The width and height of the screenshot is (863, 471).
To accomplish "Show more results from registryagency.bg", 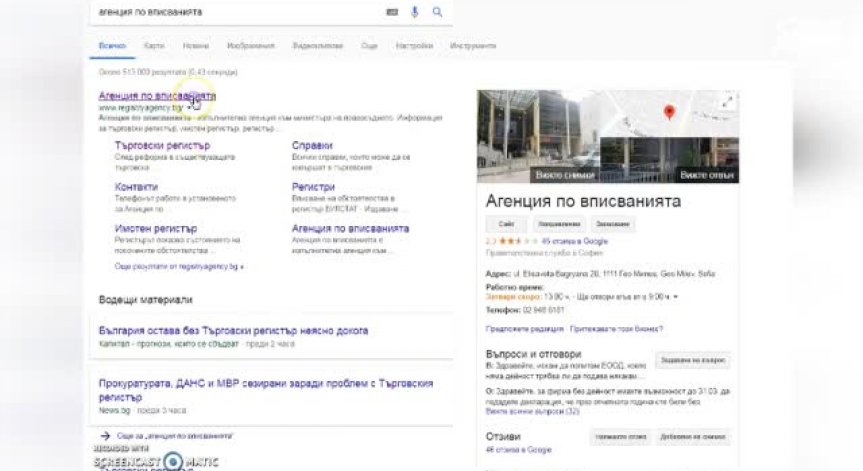I will (178, 266).
